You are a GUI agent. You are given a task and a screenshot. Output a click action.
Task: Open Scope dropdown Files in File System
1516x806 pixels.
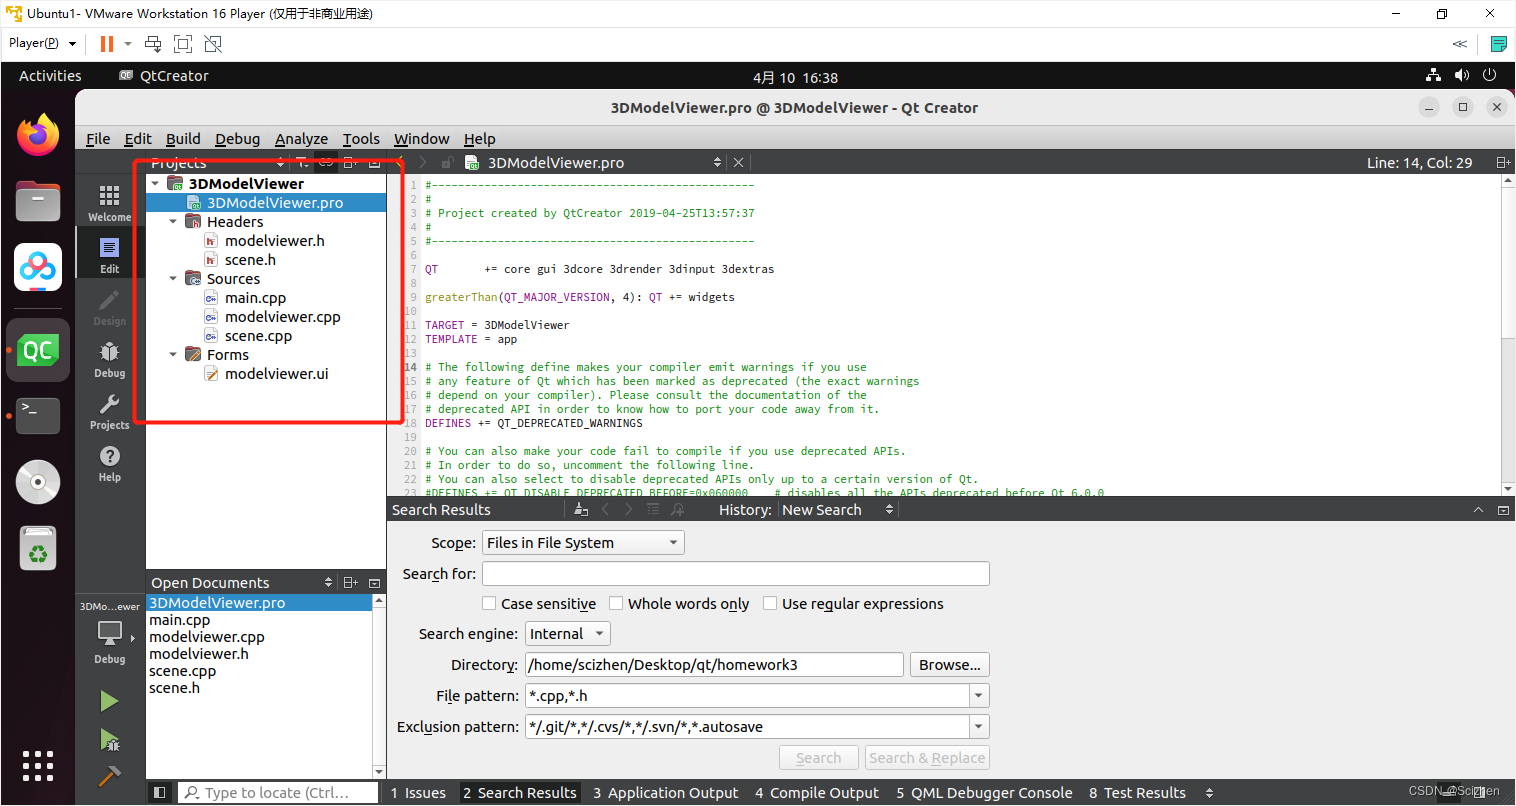coord(583,543)
